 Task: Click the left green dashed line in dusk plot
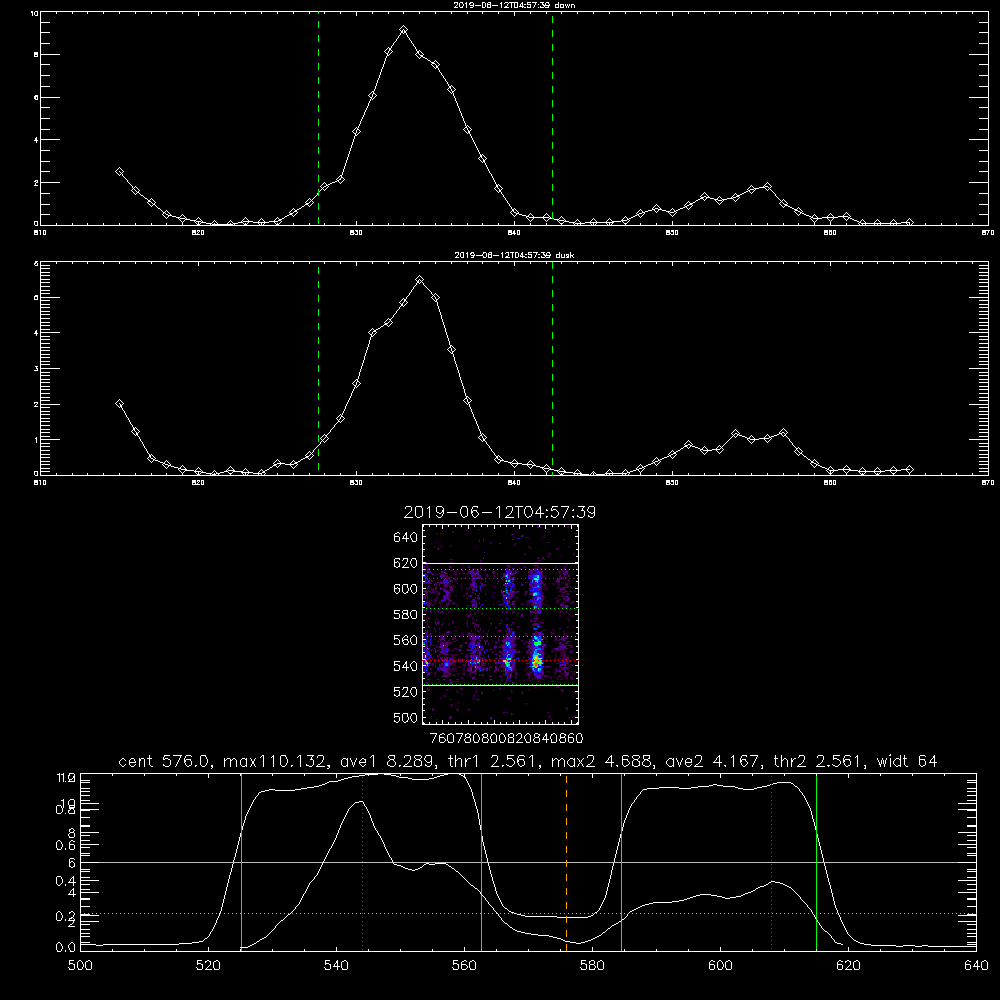[318, 369]
